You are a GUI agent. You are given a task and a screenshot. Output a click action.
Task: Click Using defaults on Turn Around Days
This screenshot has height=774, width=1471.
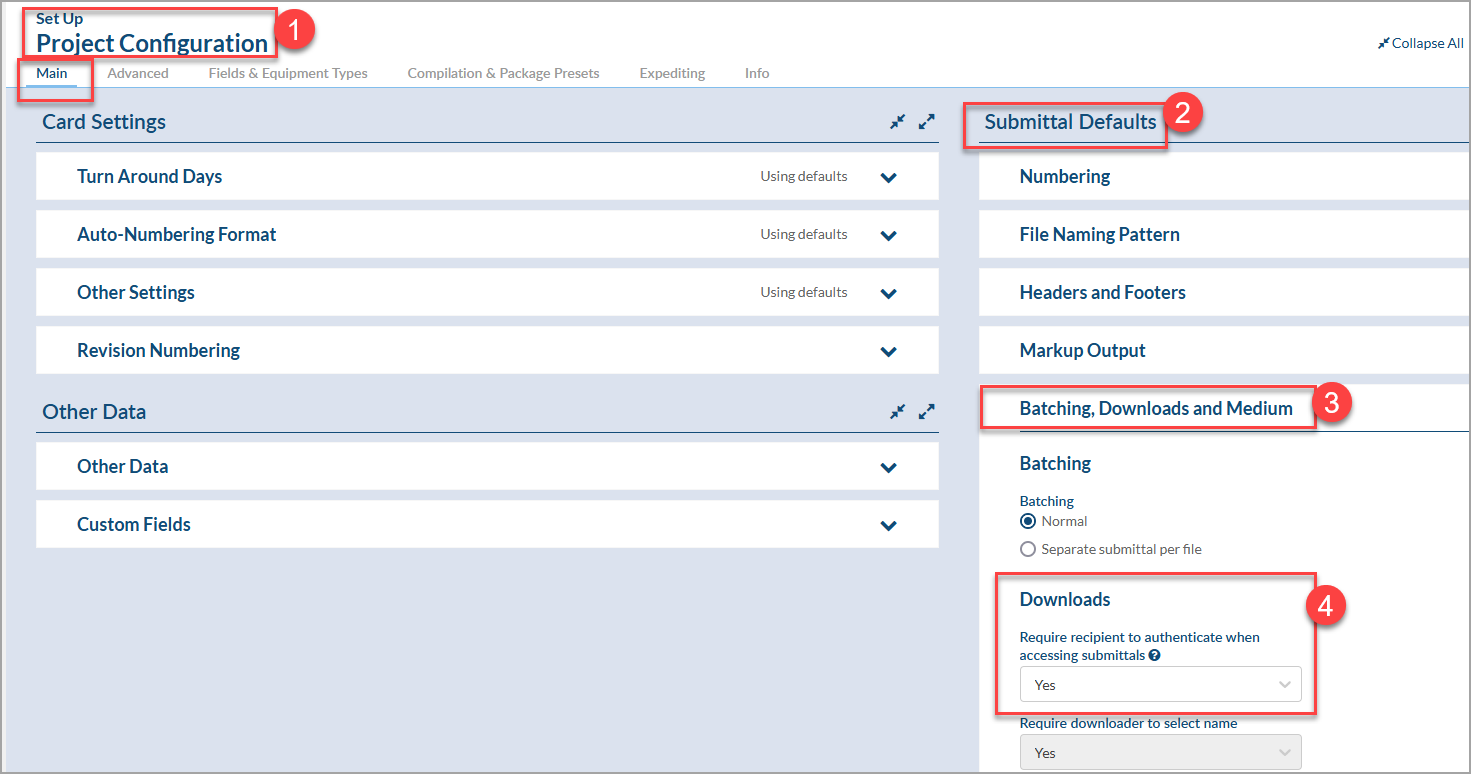[804, 176]
